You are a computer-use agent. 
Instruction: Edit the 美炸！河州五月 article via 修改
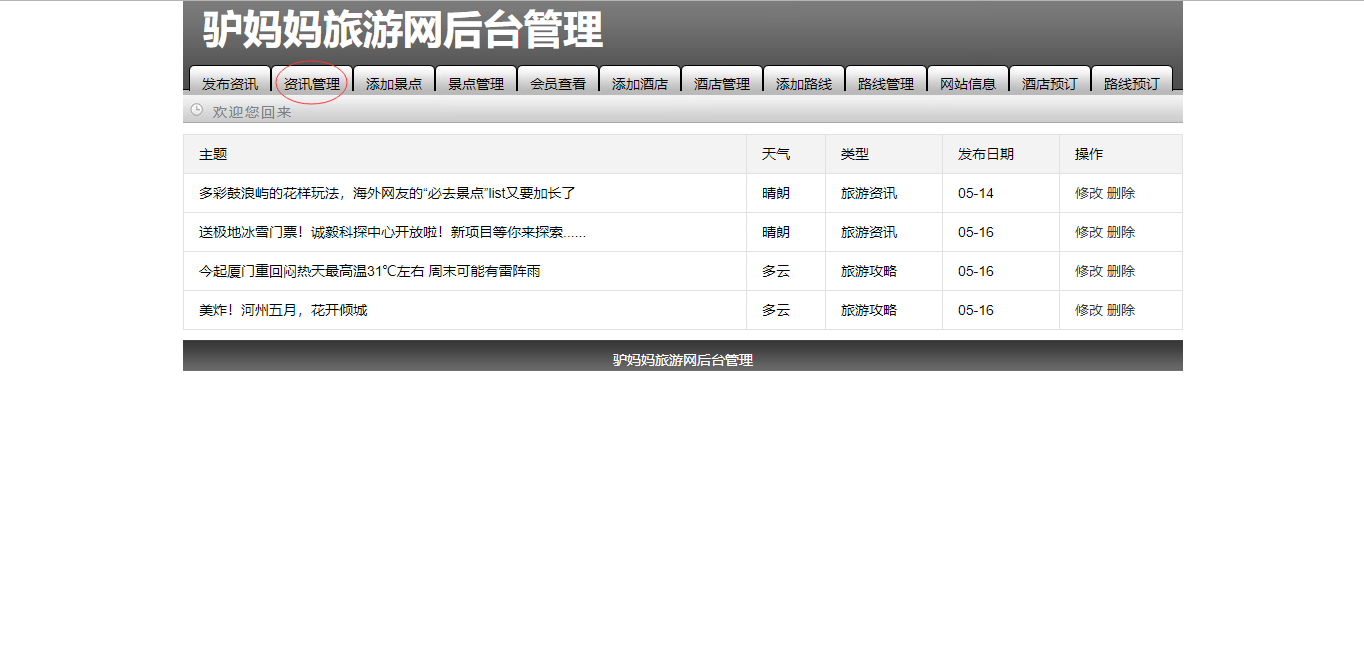[x=1089, y=310]
